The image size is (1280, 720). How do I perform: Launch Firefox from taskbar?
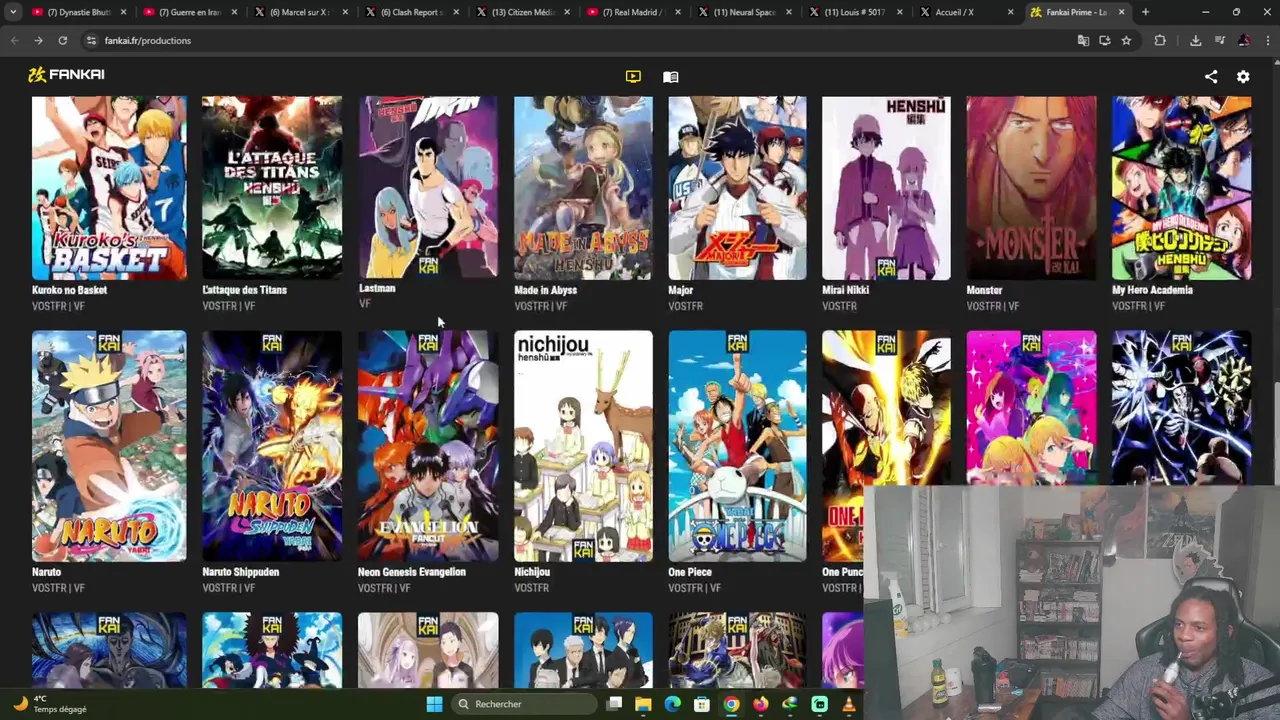[x=761, y=704]
